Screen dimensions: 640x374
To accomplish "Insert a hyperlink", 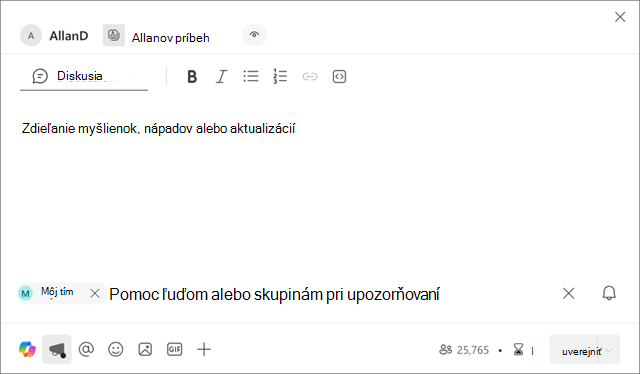I will coord(310,76).
